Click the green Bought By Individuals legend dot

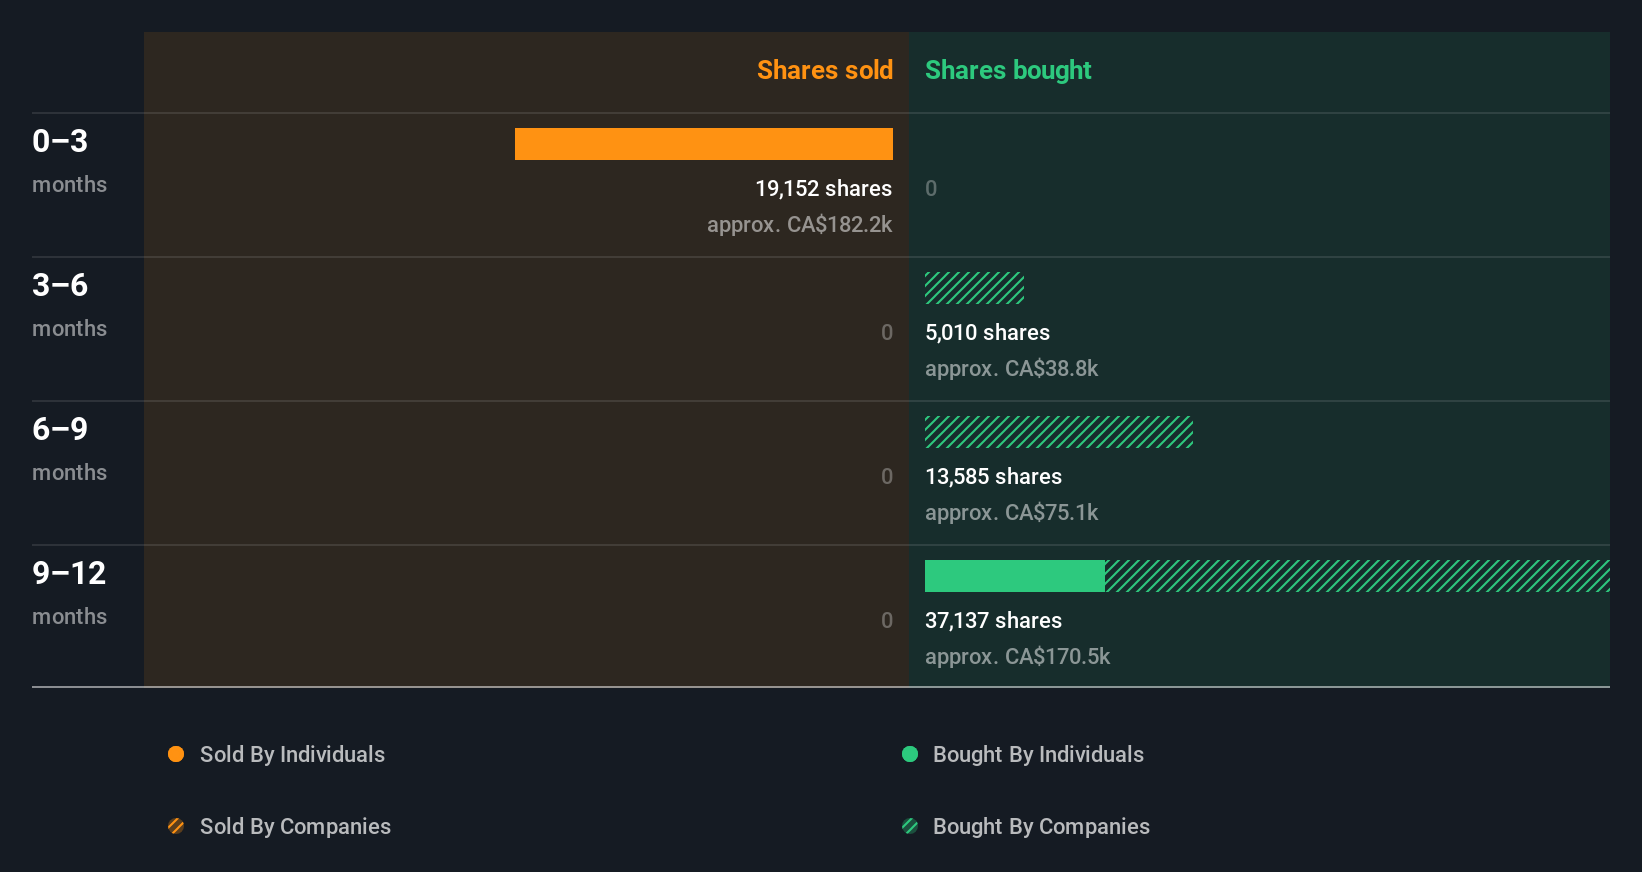[x=910, y=754]
